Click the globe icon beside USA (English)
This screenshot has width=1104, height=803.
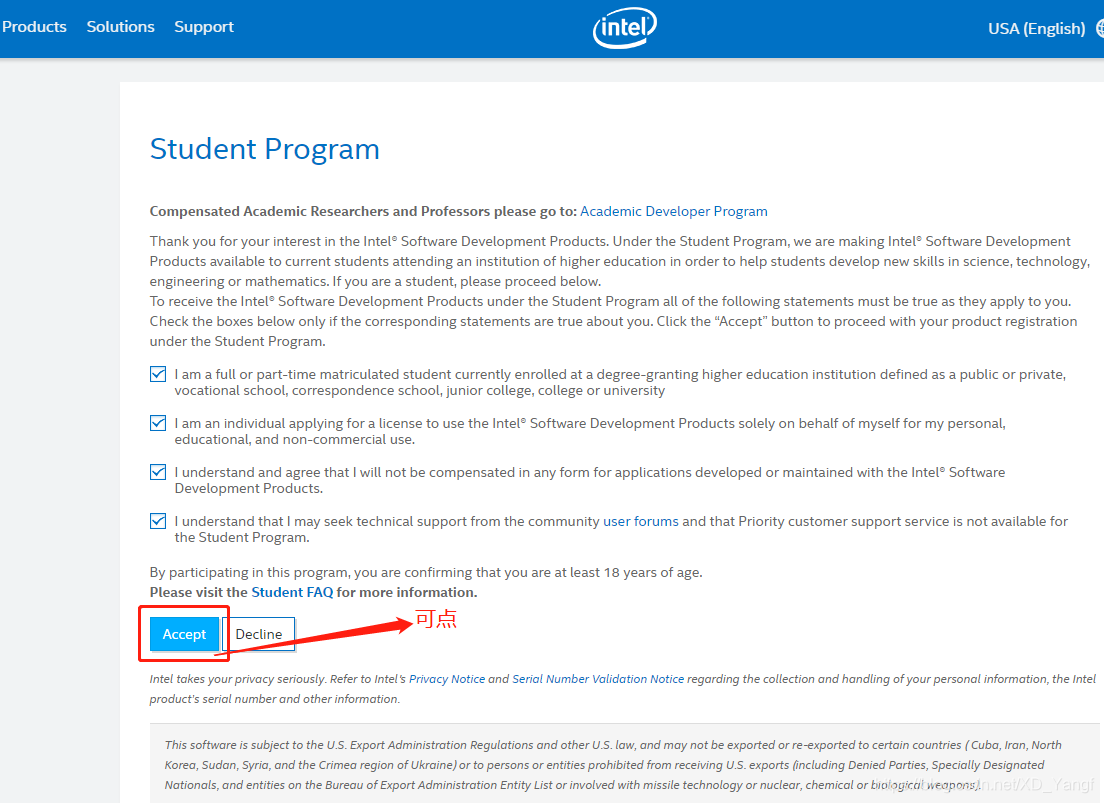click(1100, 29)
